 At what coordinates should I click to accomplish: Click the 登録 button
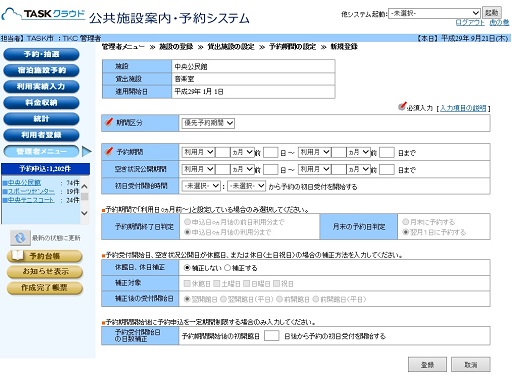point(427,365)
